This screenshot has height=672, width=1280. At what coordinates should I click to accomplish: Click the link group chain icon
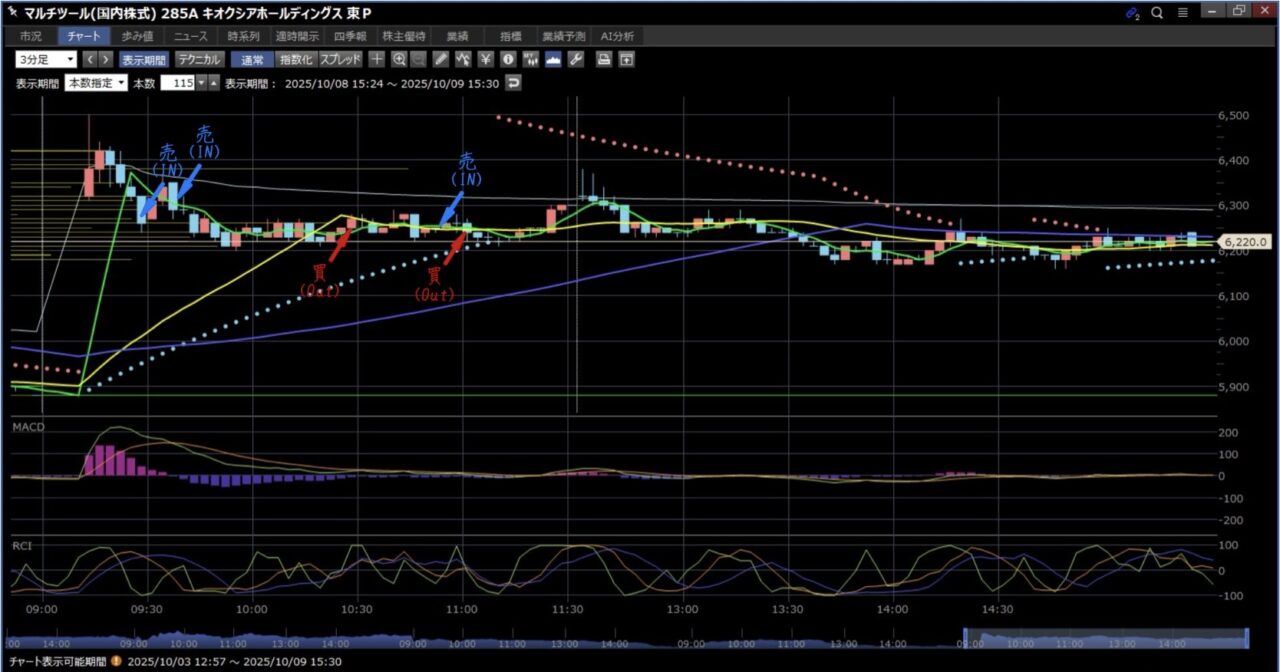pos(1132,12)
